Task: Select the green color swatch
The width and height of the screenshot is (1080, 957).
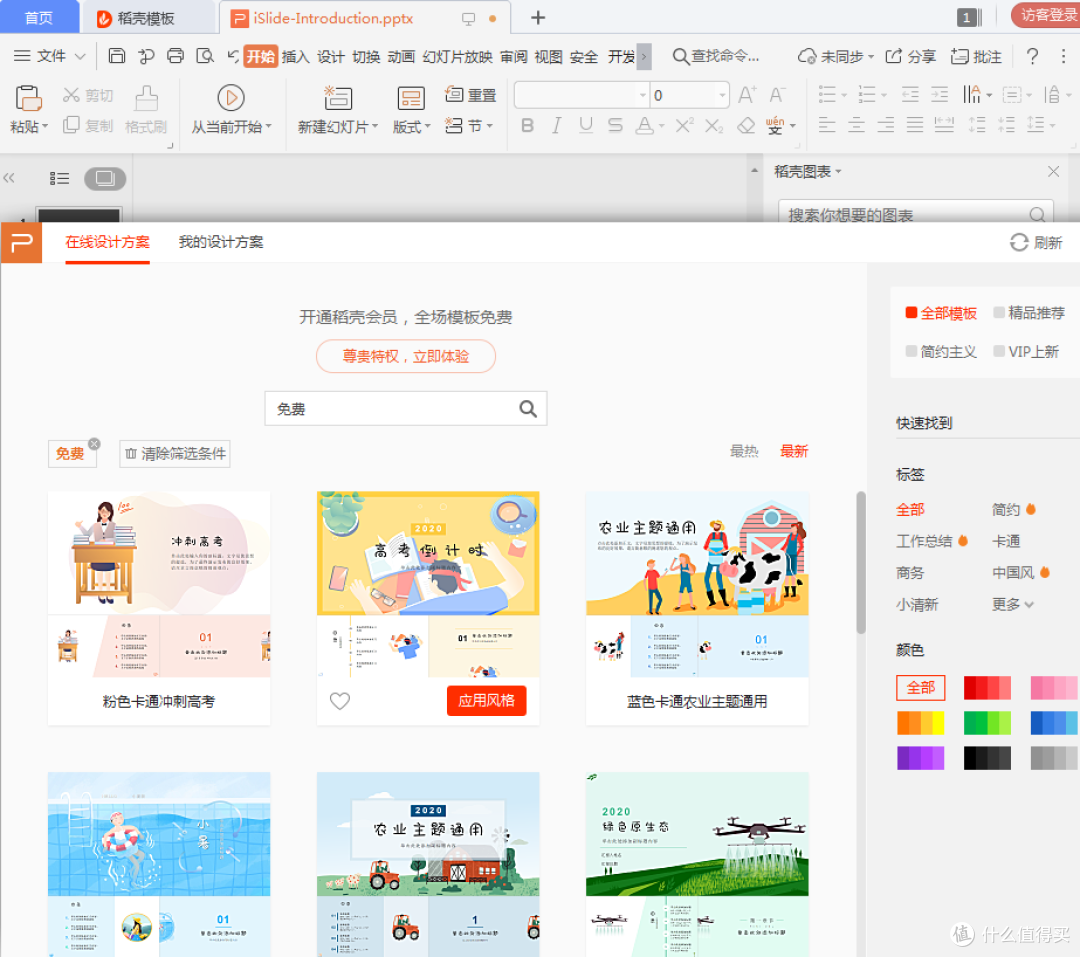Action: [987, 723]
